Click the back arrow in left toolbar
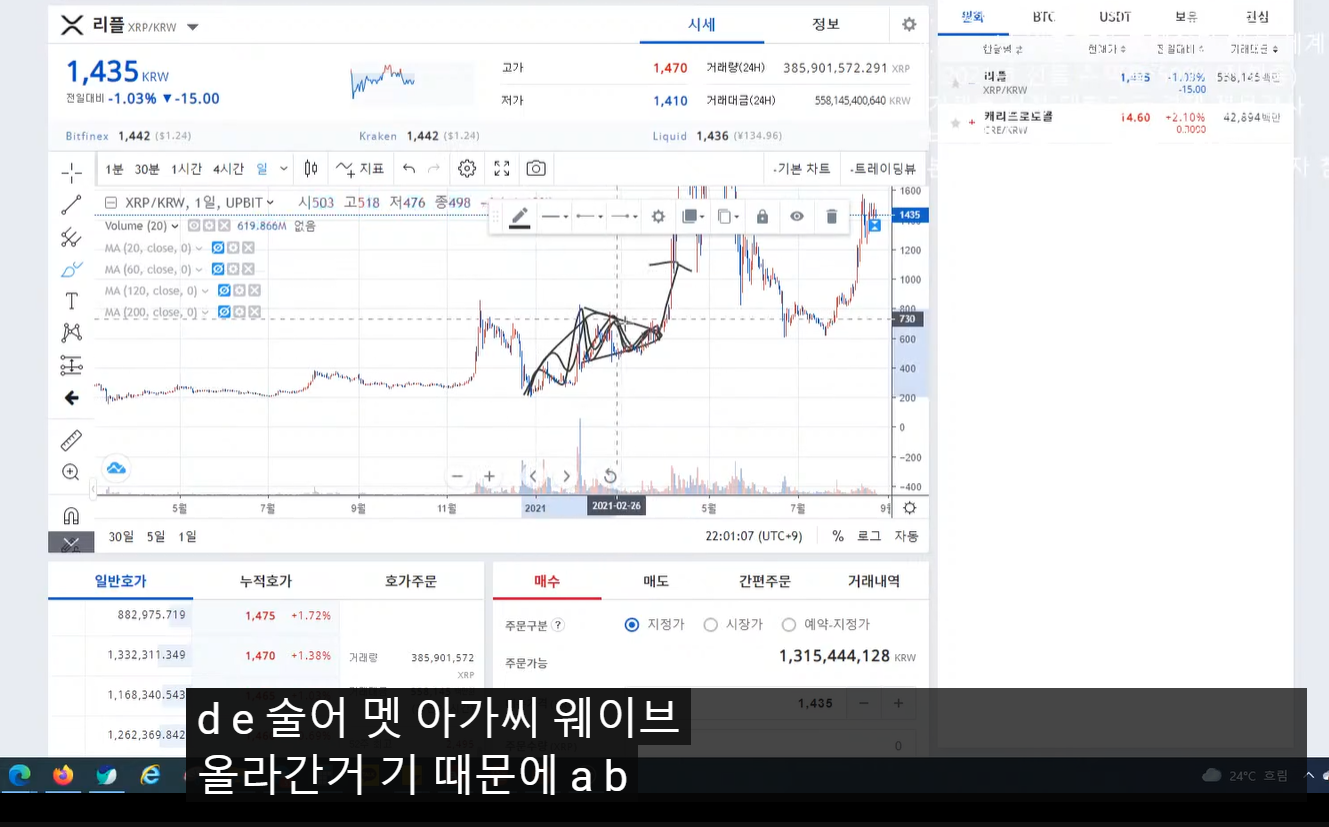The width and height of the screenshot is (1329, 827). coord(71,398)
